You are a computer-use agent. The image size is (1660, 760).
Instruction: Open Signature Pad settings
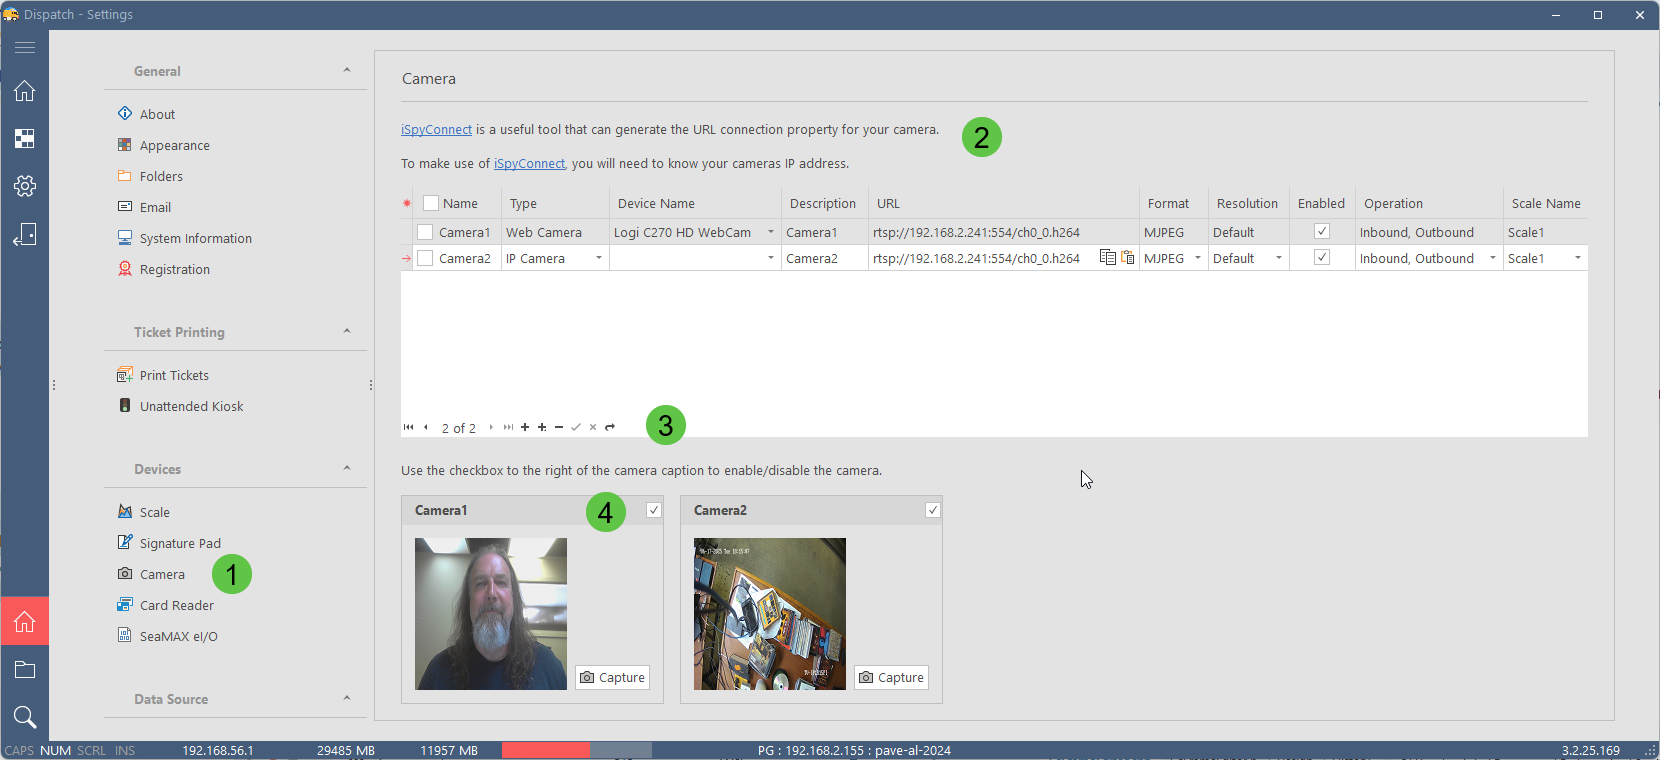180,543
